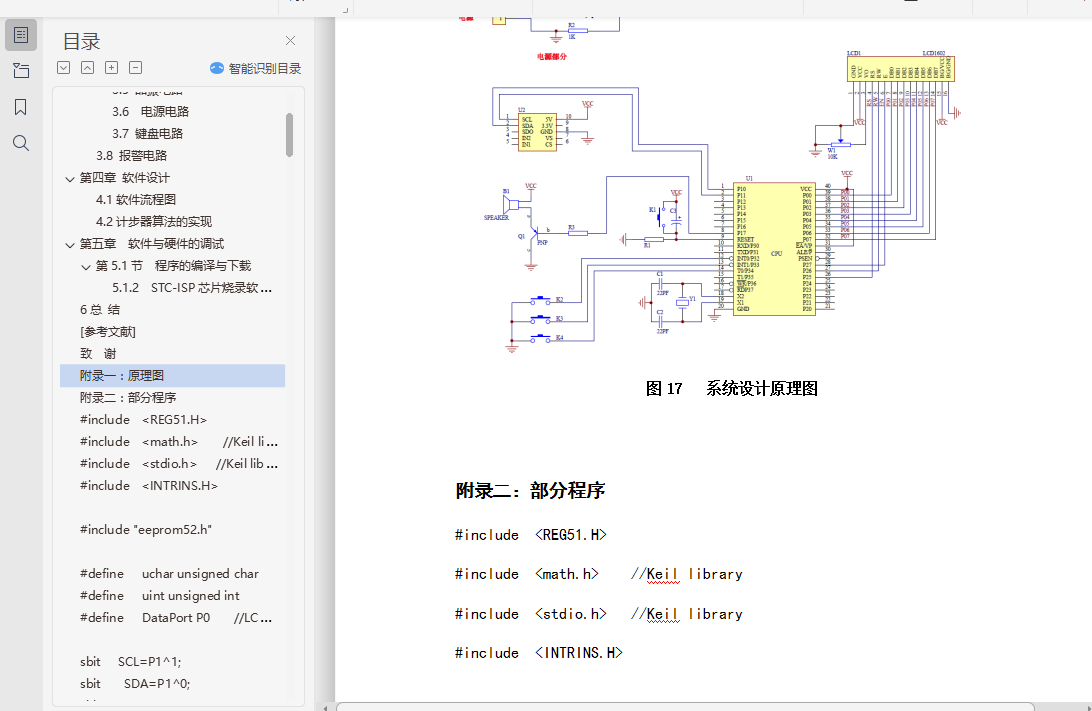Go to 3.7 键盘电路 entry

click(148, 134)
